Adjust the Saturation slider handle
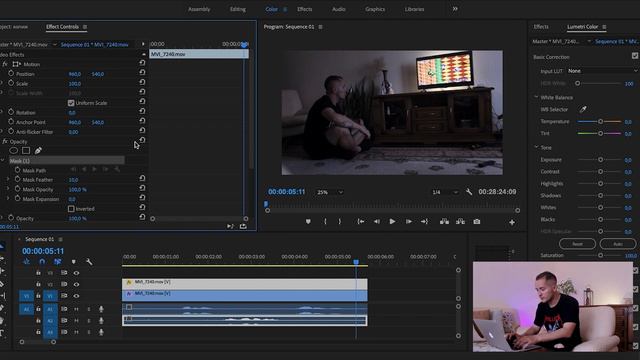Viewport: 640px width, 360px height. (x=600, y=255)
